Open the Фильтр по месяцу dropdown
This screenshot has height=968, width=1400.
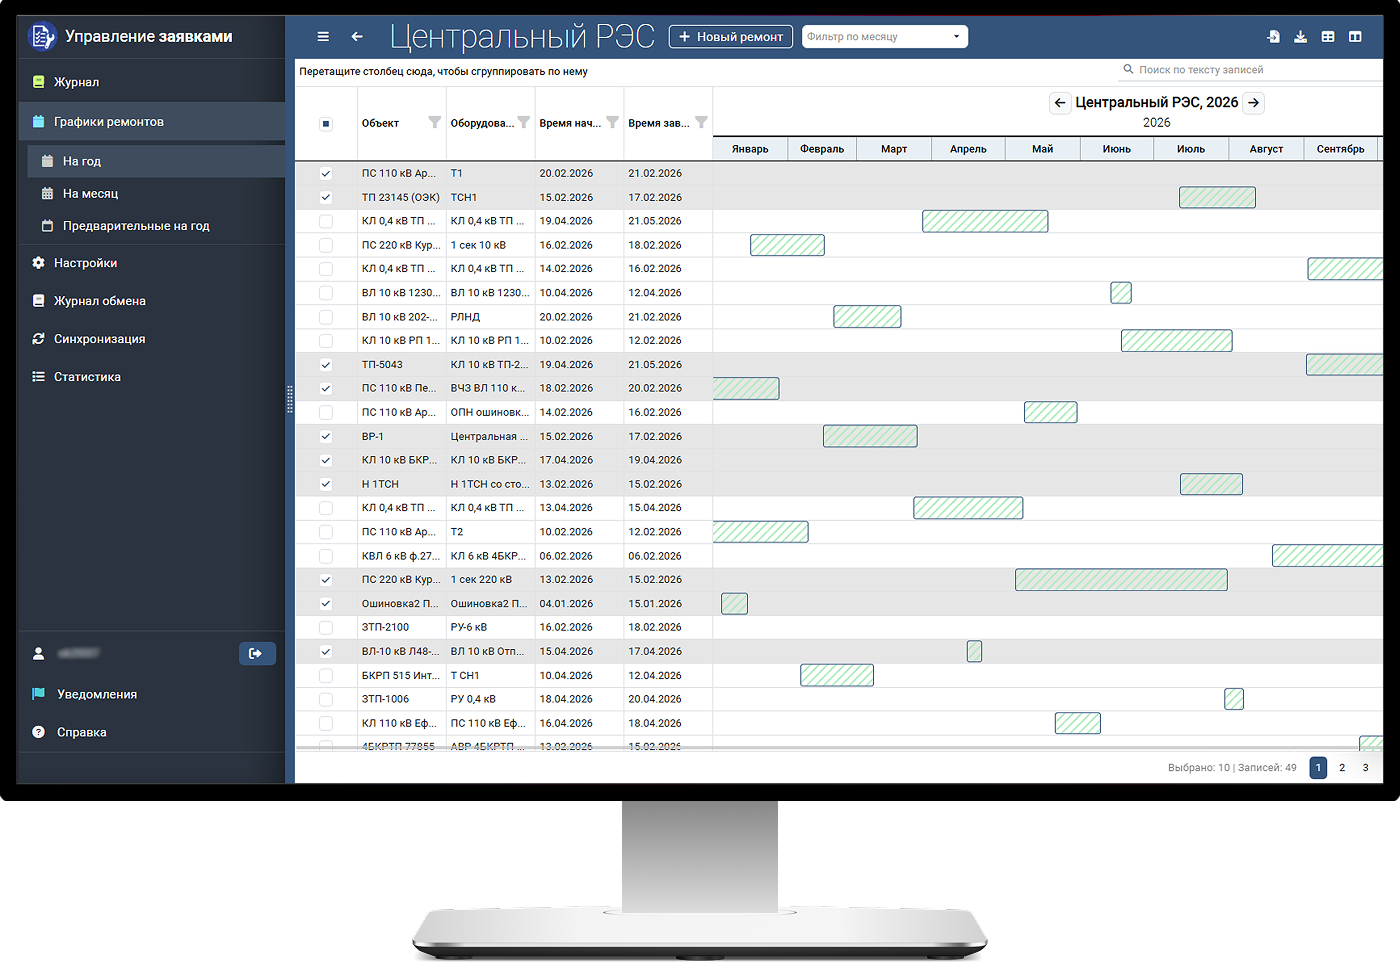click(884, 37)
